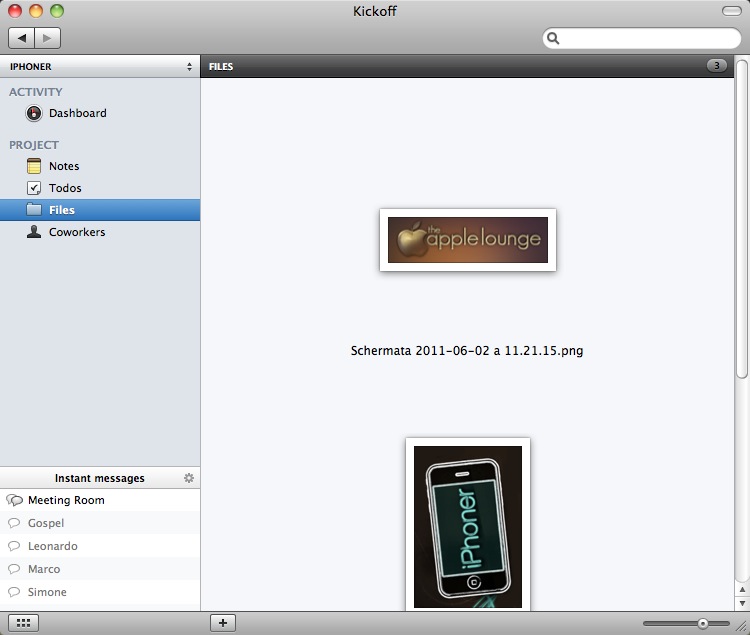
Task: Open the Notes section
Action: click(100, 166)
